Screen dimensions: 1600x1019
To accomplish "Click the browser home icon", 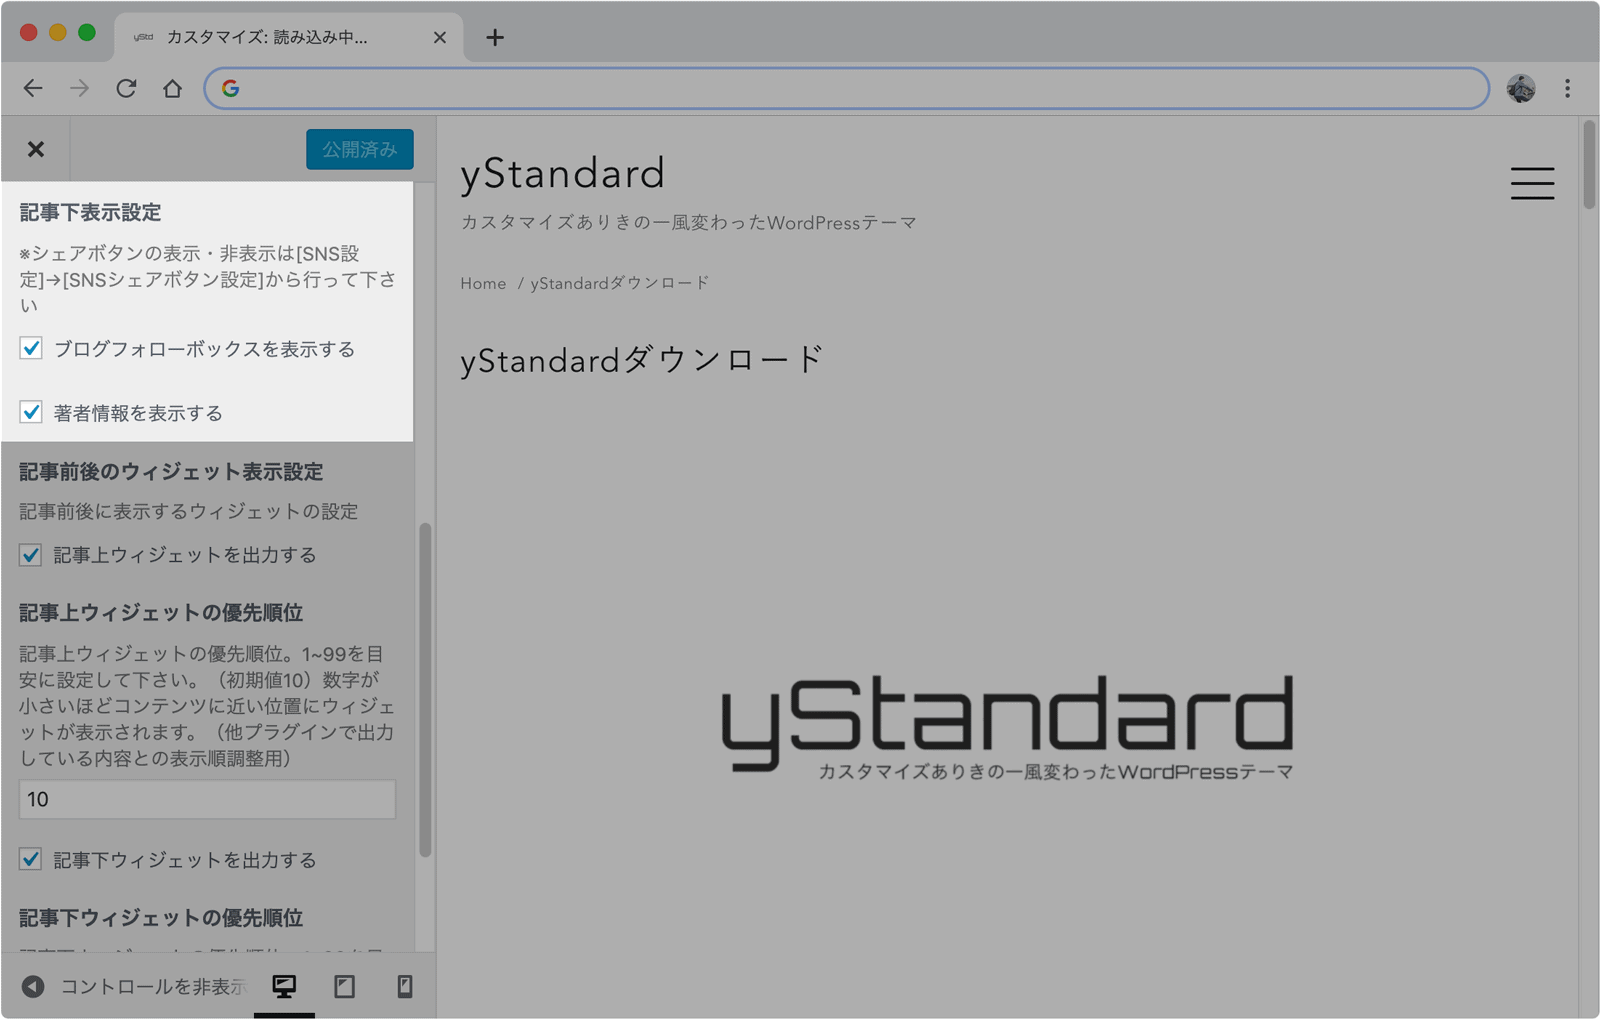I will [173, 88].
